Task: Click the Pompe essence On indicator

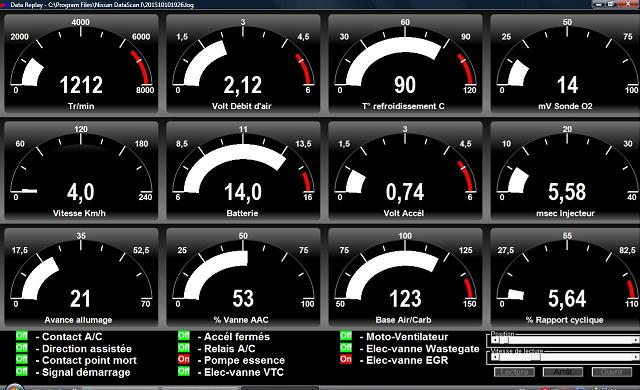Action: (x=184, y=359)
